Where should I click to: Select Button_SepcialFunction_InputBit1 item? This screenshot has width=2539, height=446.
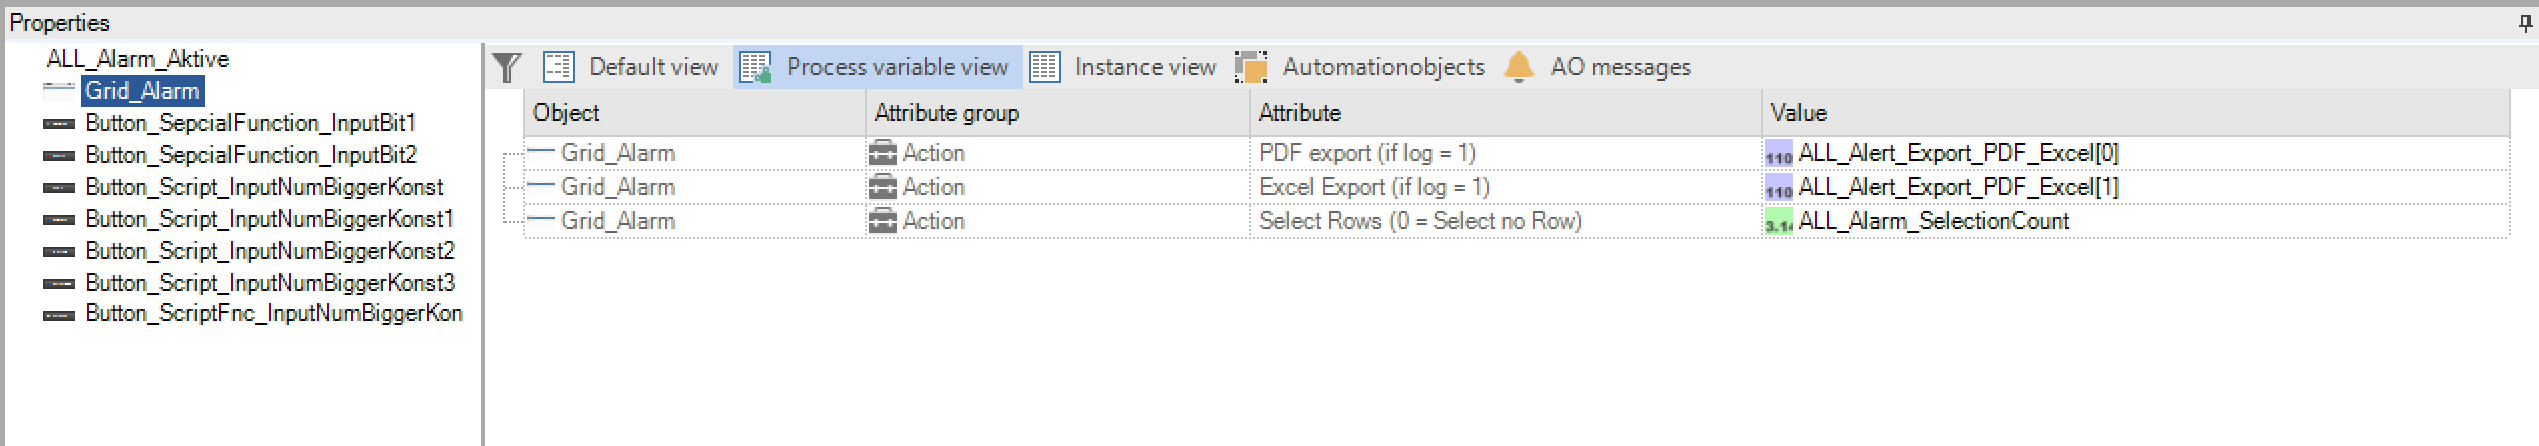pyautogui.click(x=250, y=123)
